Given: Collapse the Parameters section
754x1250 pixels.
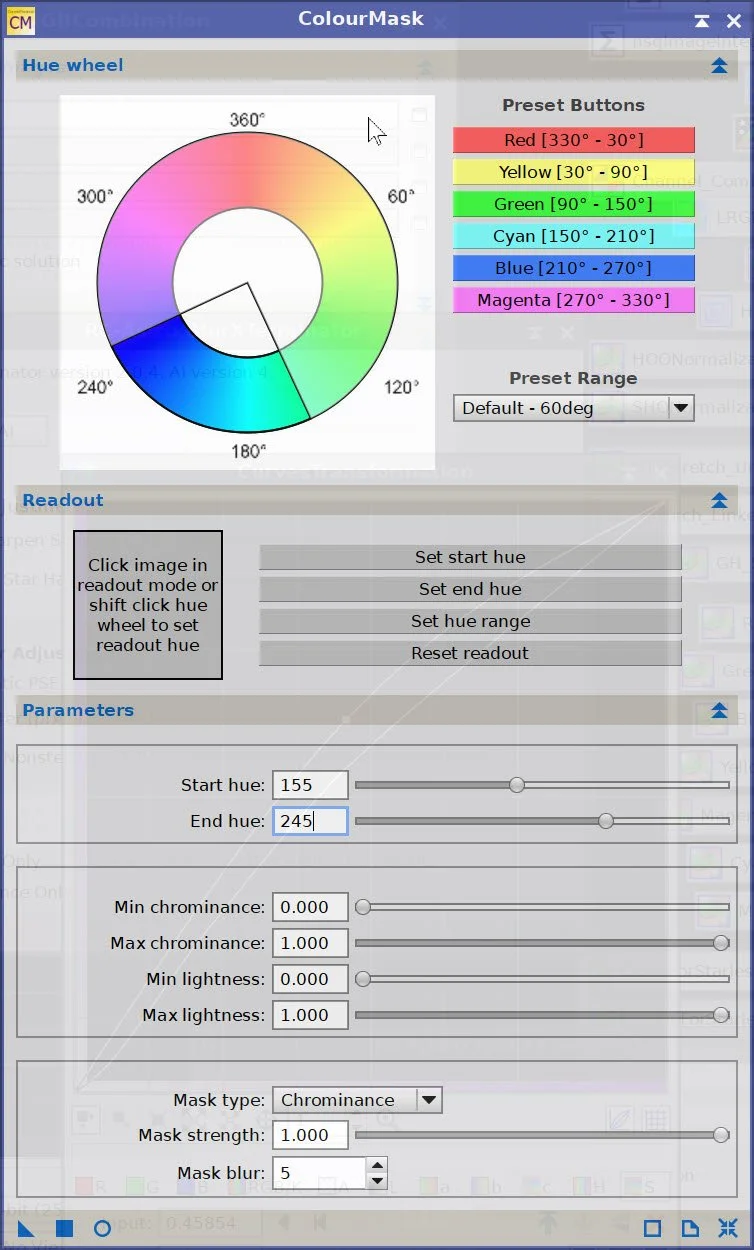Looking at the screenshot, I should tap(719, 711).
